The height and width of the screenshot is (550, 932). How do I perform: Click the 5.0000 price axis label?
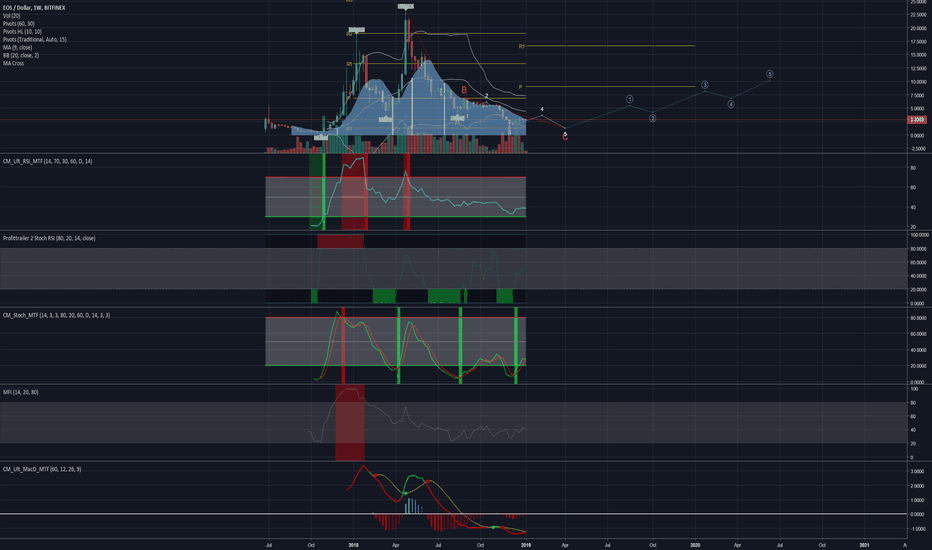917,109
